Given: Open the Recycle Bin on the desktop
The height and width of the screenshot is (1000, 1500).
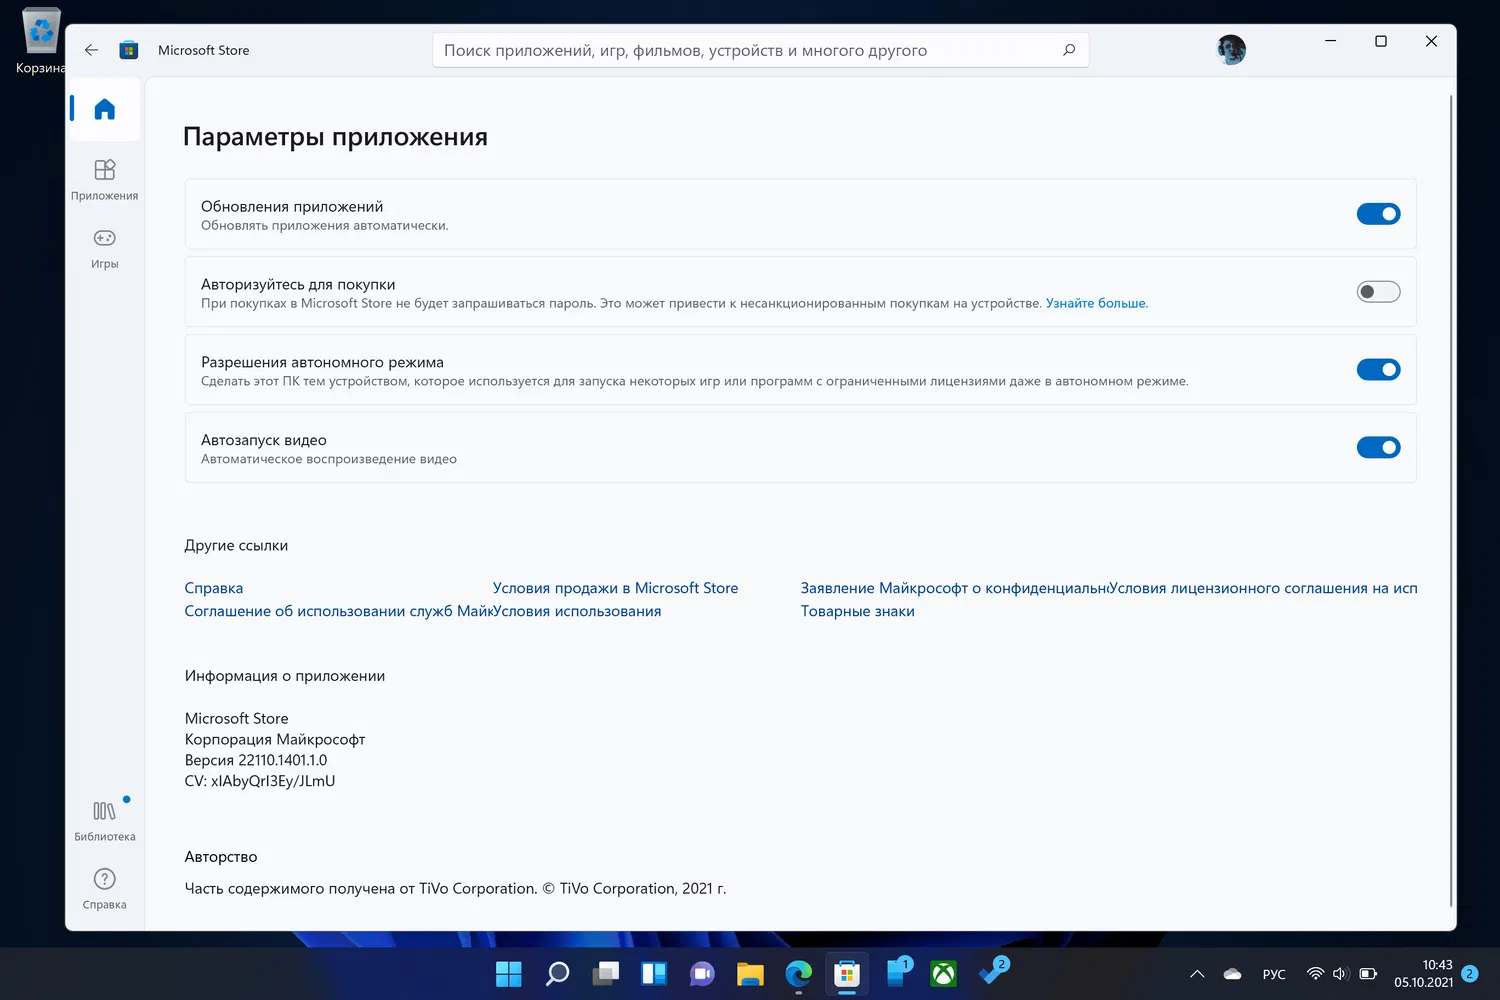Looking at the screenshot, I should coord(40,40).
